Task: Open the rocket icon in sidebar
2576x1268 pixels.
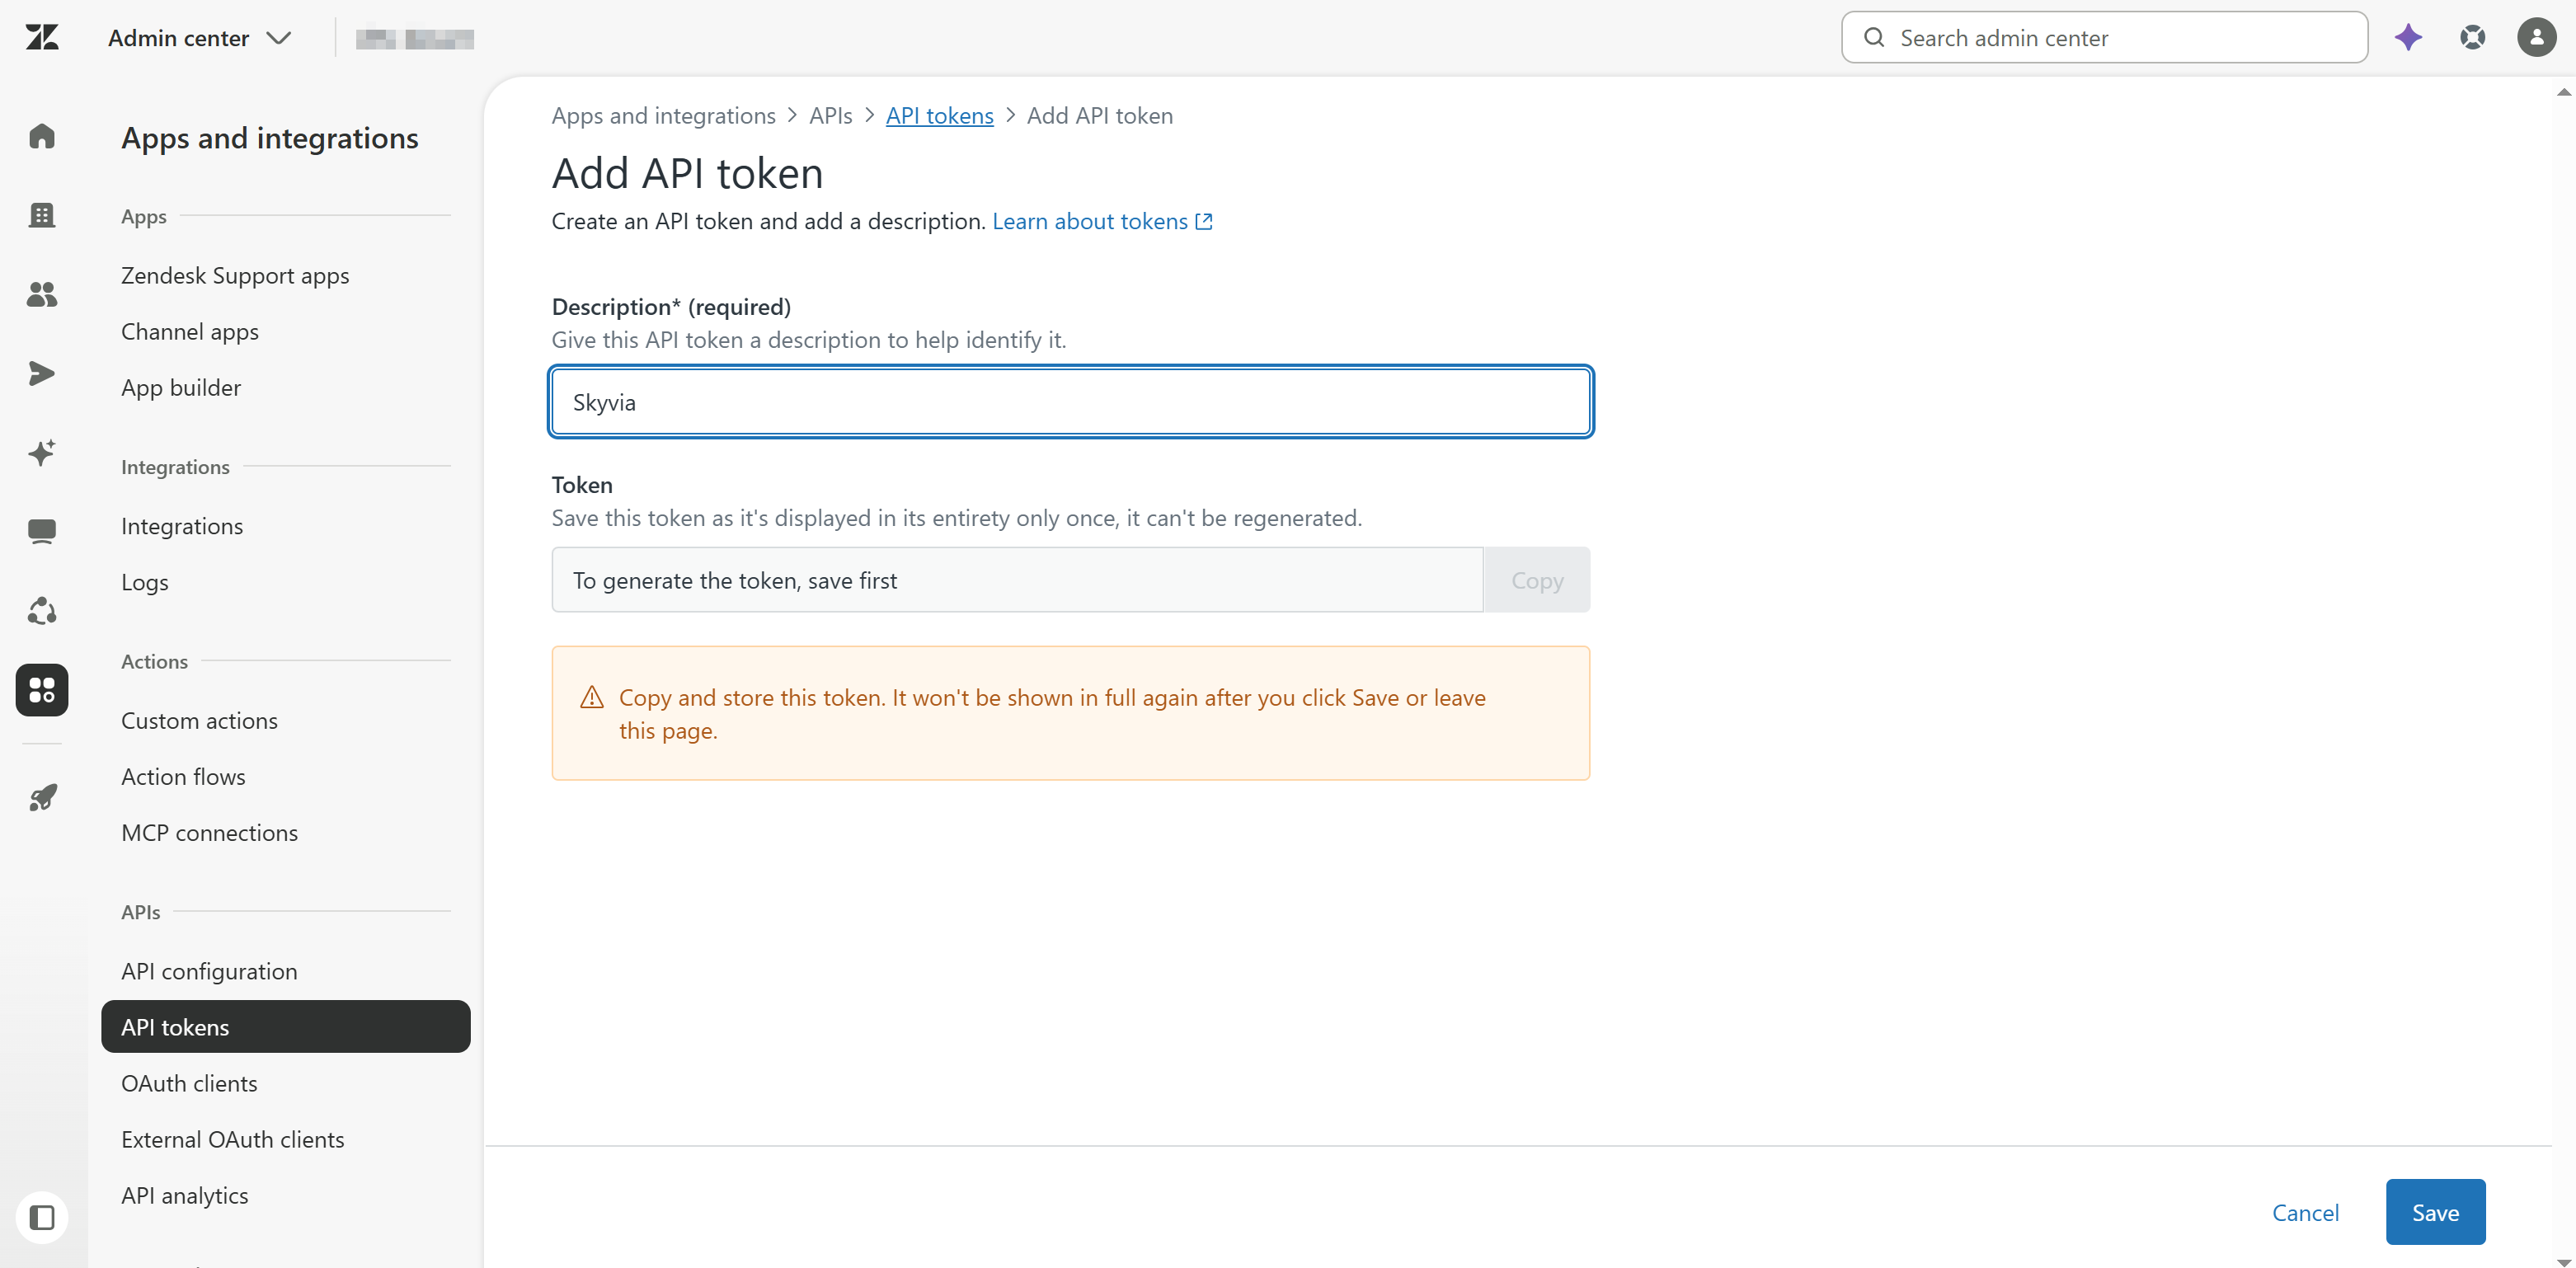Action: (42, 797)
